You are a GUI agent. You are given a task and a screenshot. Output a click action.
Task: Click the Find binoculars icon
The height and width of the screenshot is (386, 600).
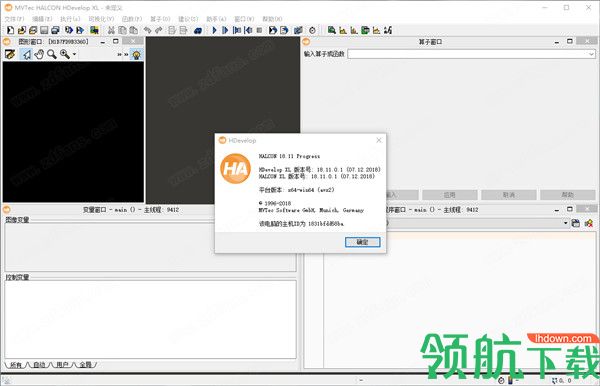198,30
